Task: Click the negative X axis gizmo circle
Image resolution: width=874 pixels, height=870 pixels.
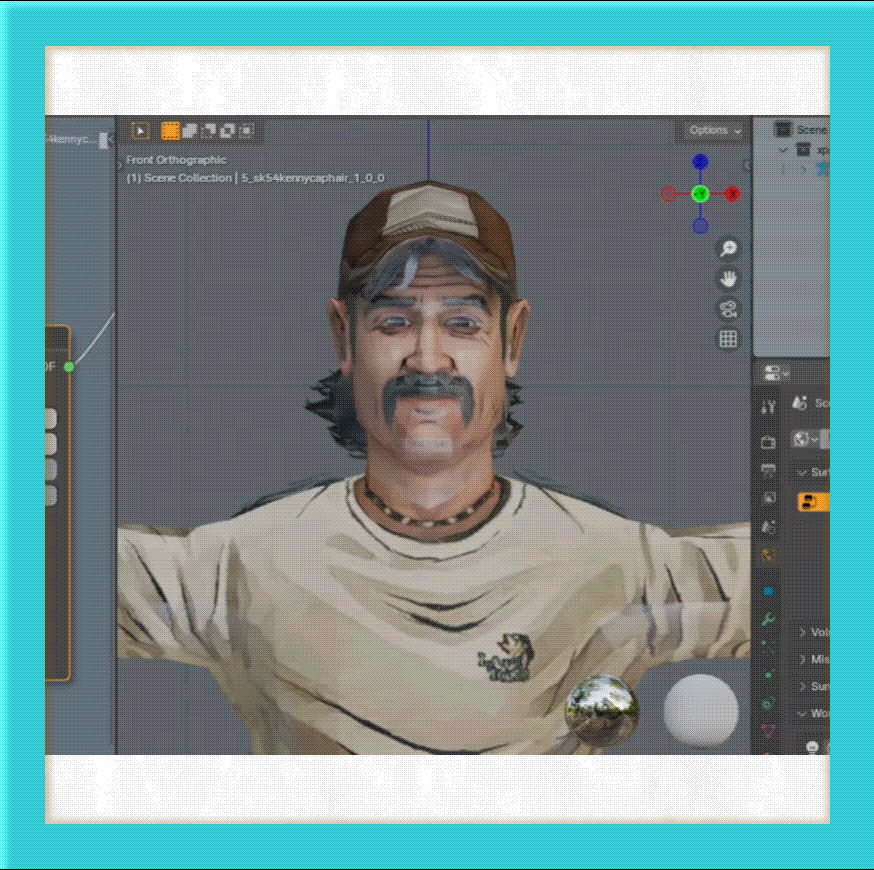Action: 668,193
